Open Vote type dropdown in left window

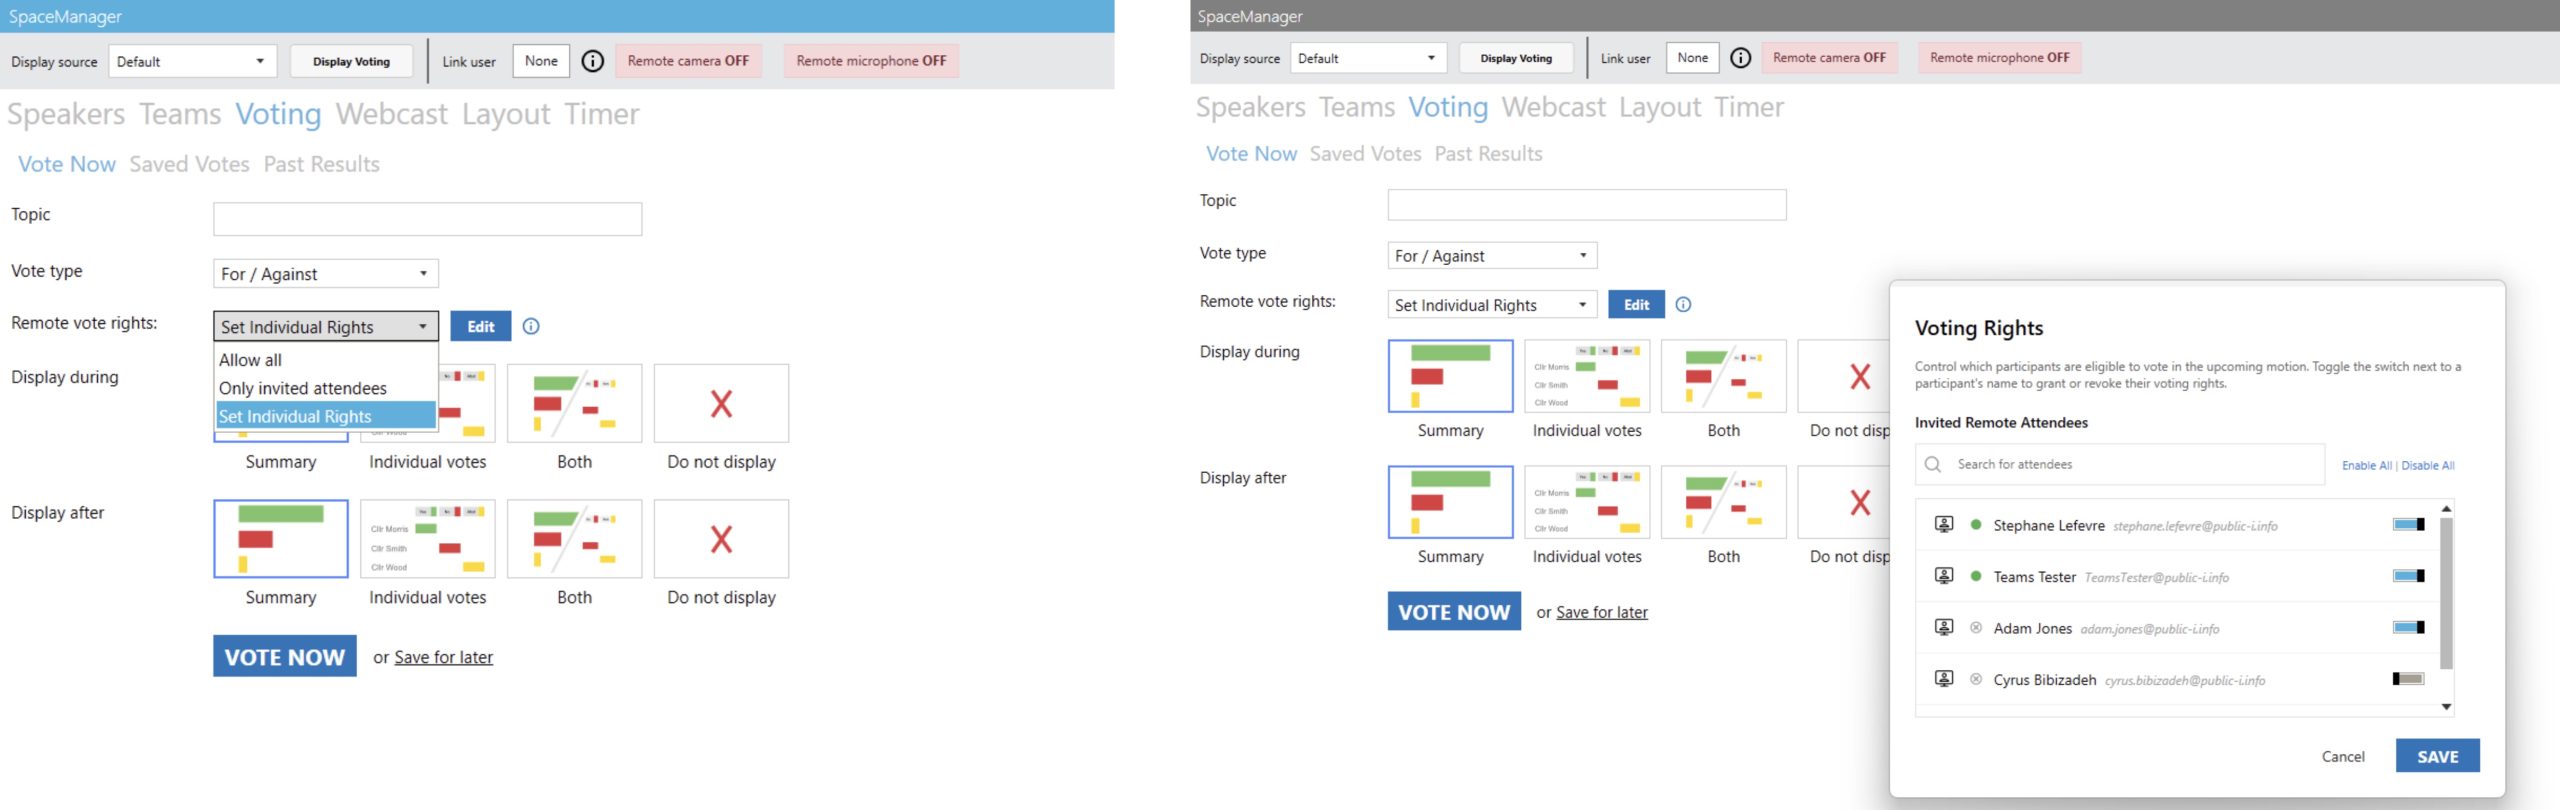click(326, 274)
